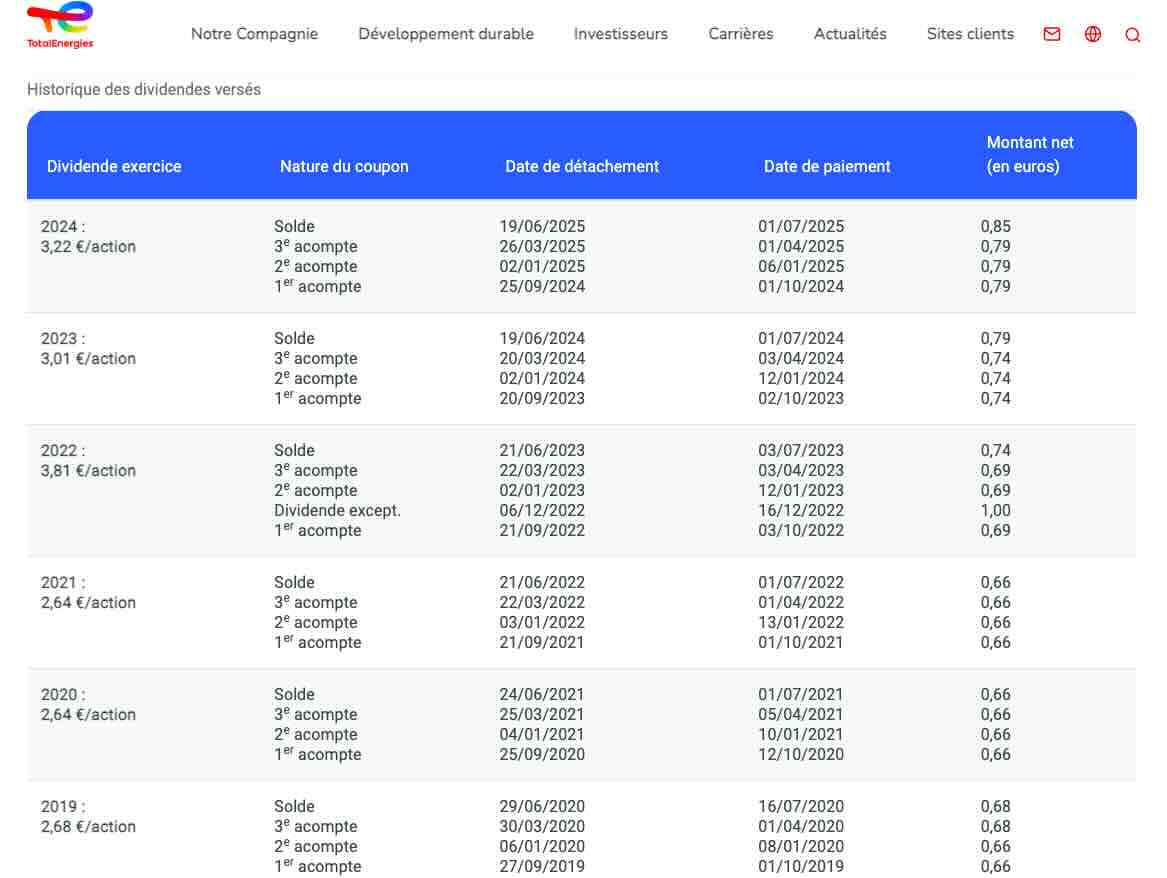Click detachment date 25/09/2020

tap(542, 754)
